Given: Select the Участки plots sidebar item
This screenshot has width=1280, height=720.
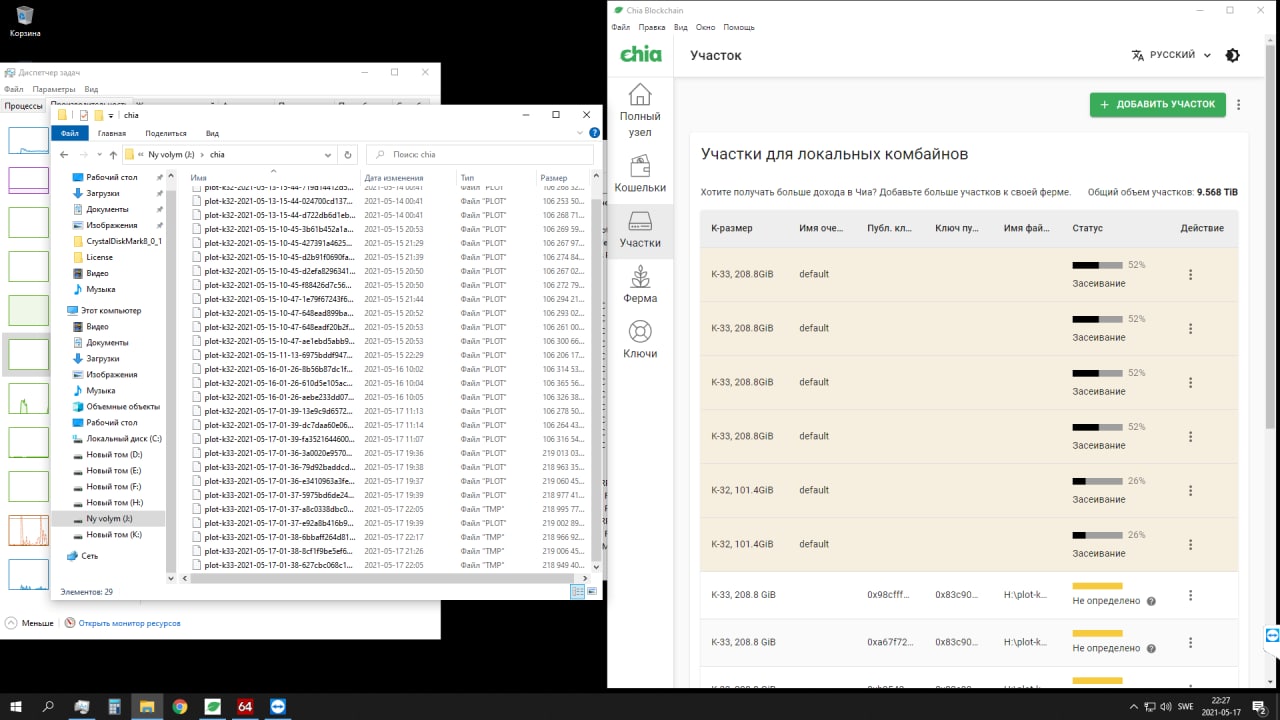Looking at the screenshot, I should coord(640,229).
